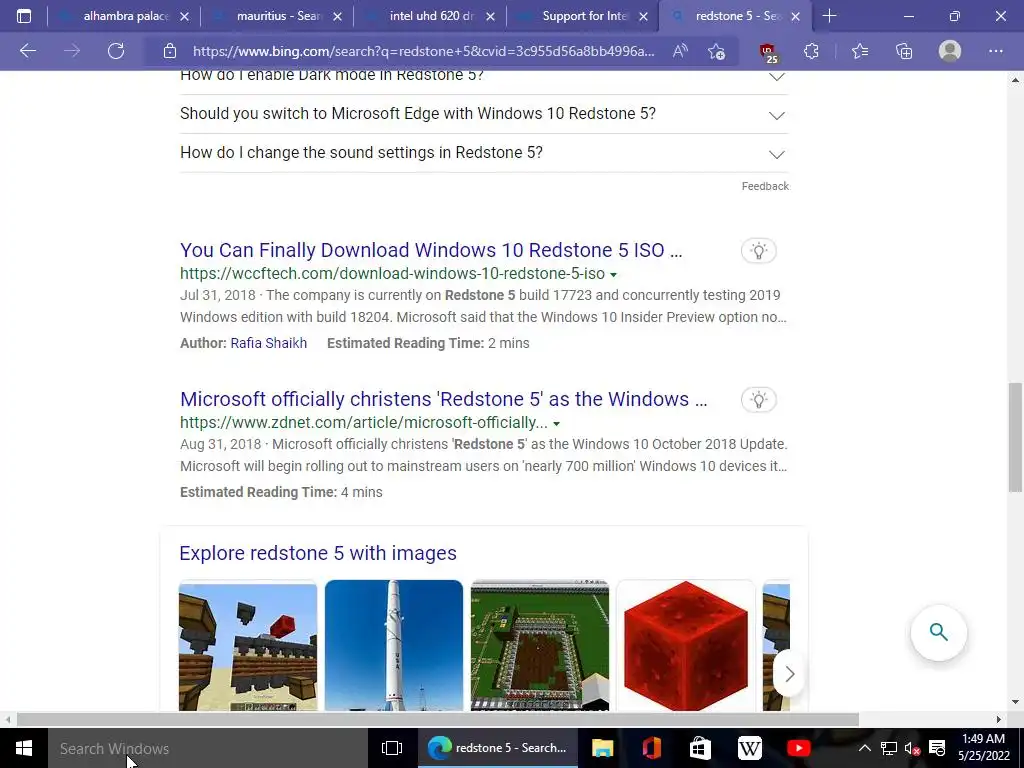This screenshot has width=1024, height=768.
Task: Switch to the mauritius search tab
Action: [277, 16]
